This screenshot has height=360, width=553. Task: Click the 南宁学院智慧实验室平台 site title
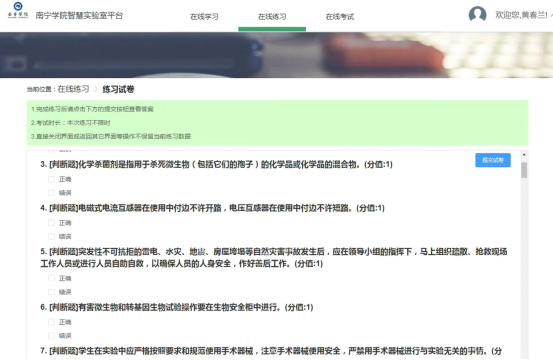point(79,16)
